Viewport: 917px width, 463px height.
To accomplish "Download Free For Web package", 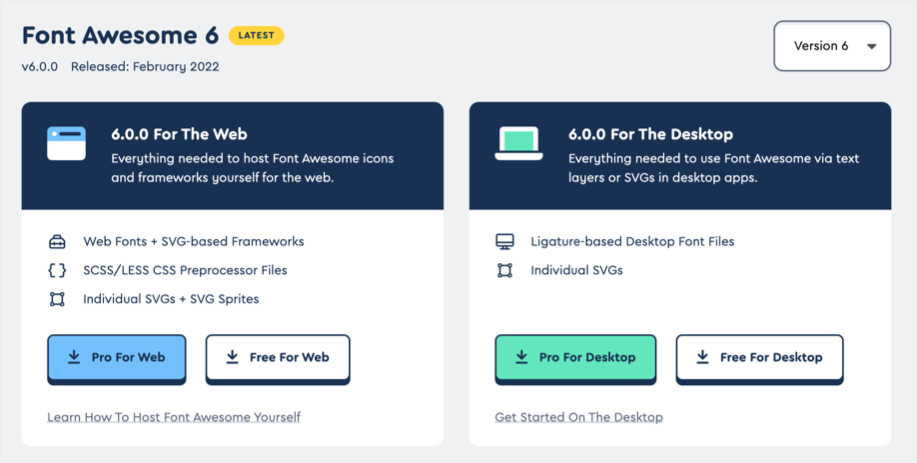I will click(x=278, y=358).
